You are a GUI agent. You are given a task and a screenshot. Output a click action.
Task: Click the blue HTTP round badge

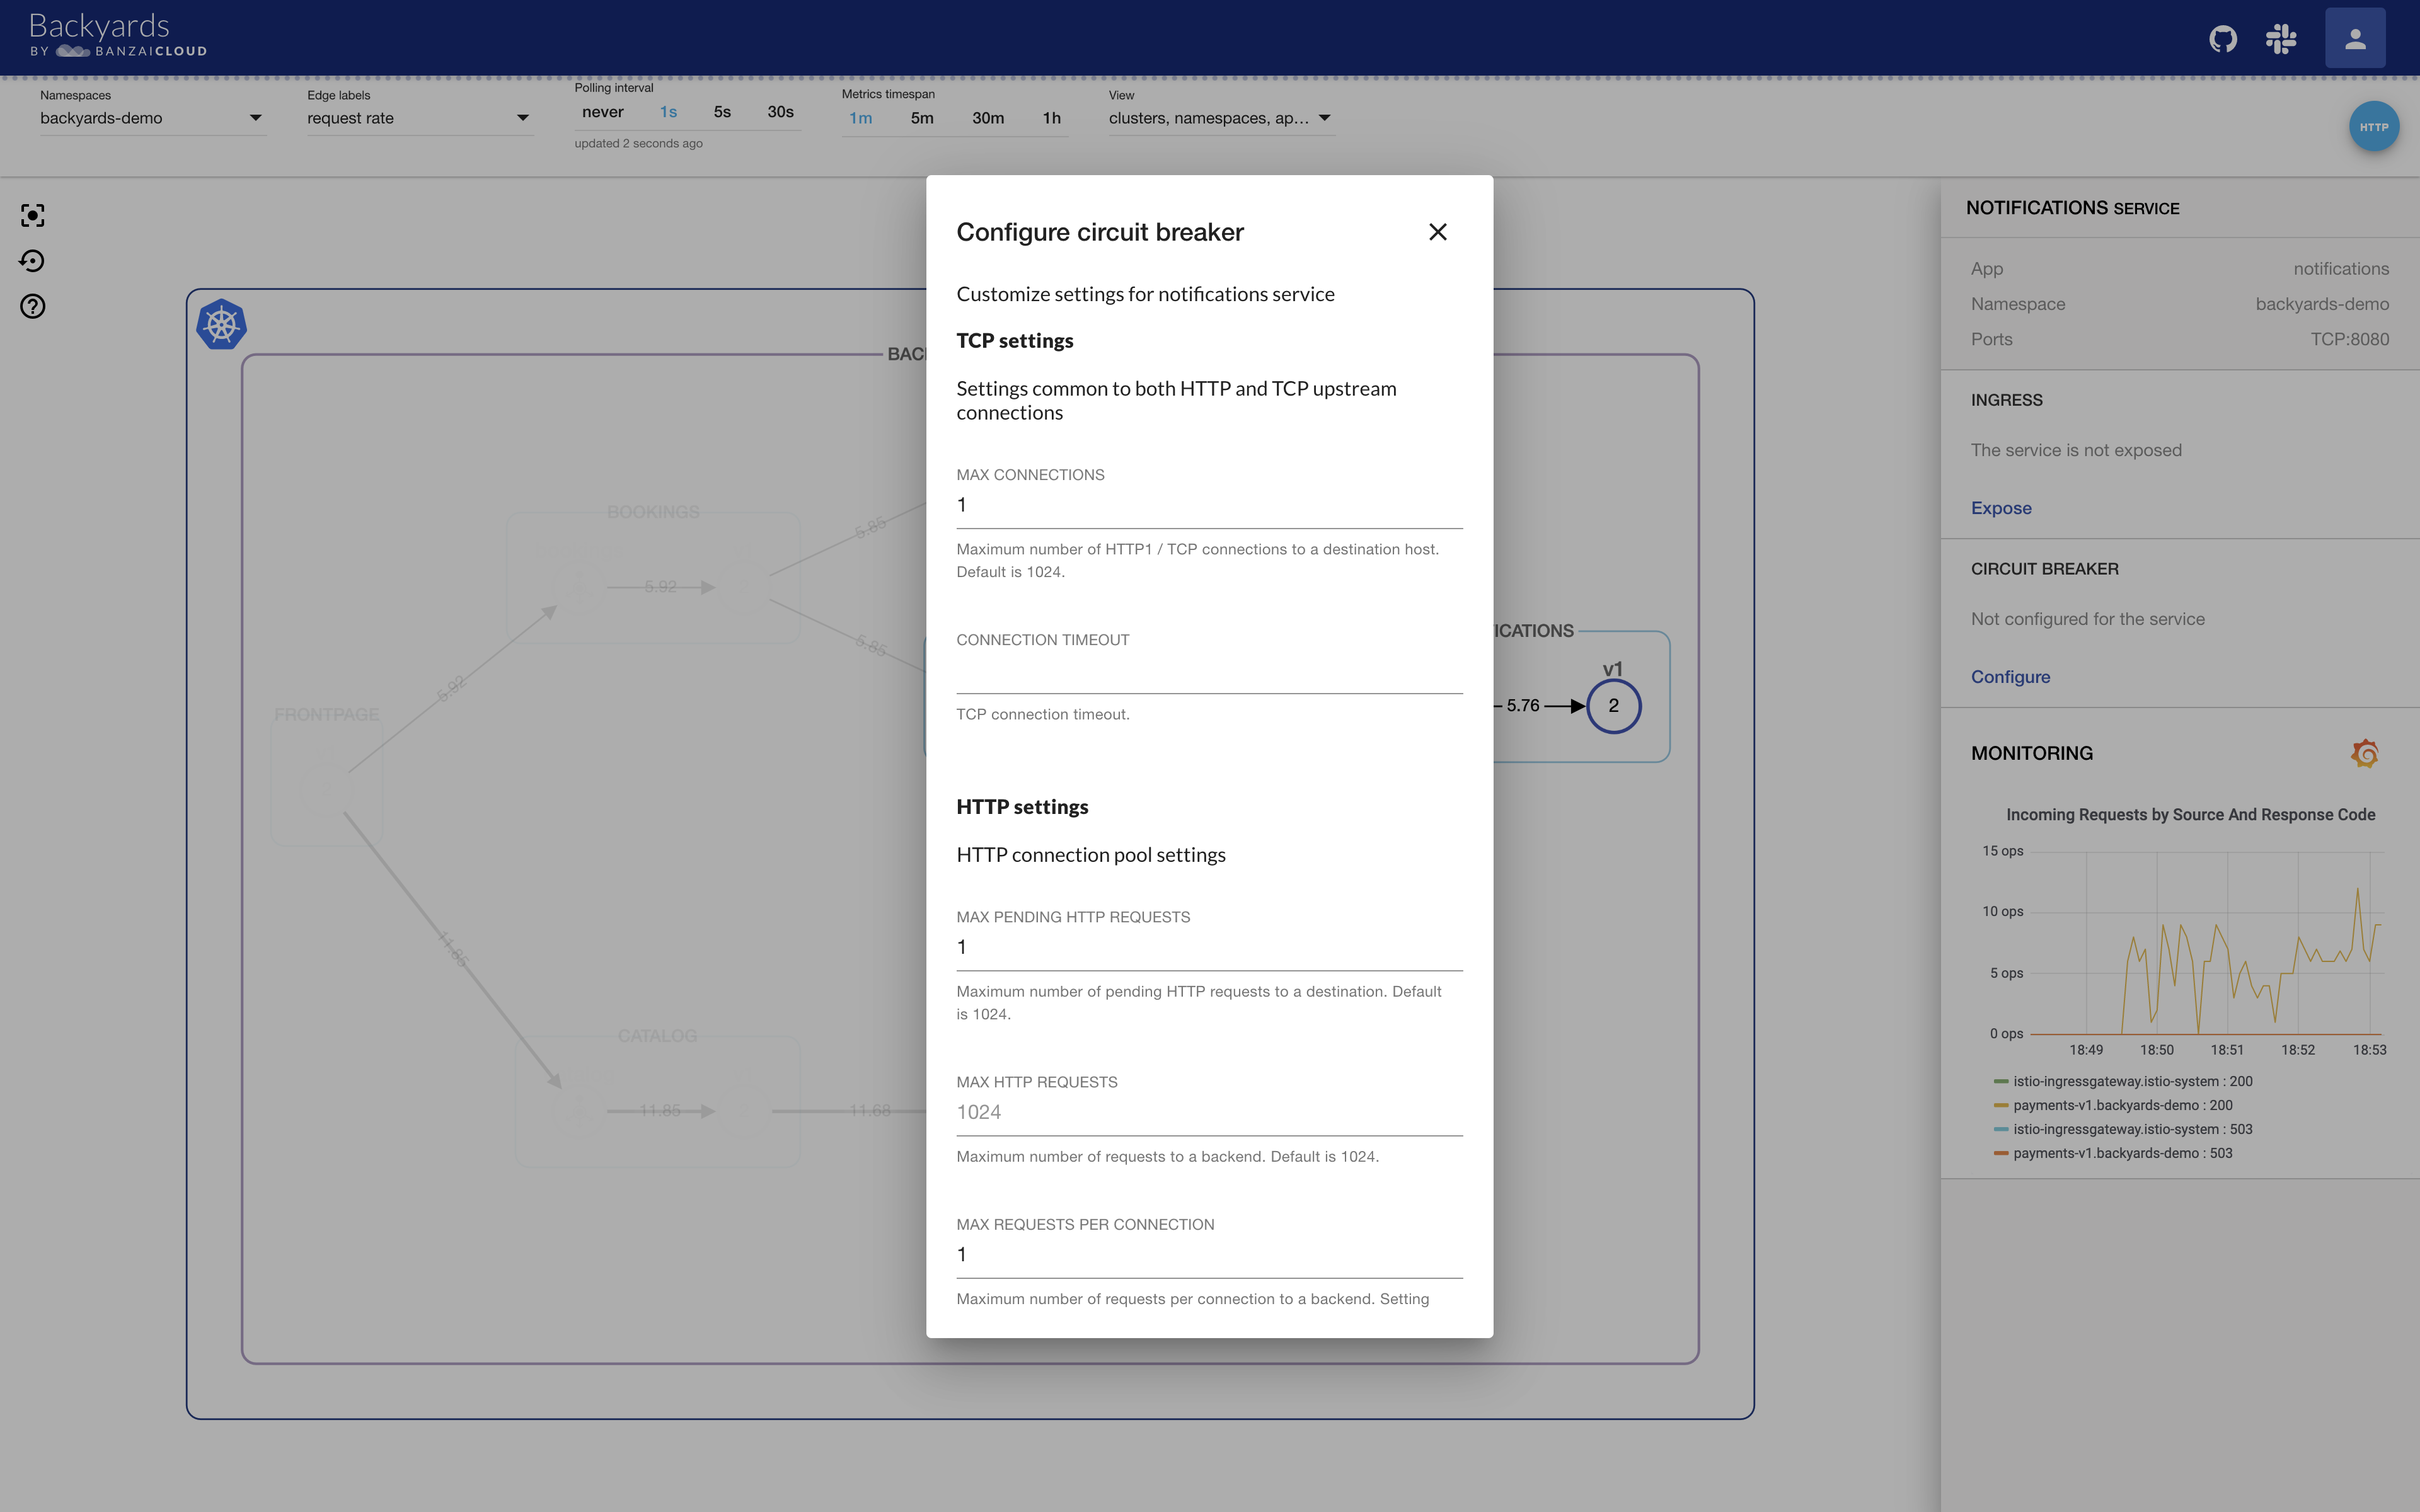pos(2373,127)
